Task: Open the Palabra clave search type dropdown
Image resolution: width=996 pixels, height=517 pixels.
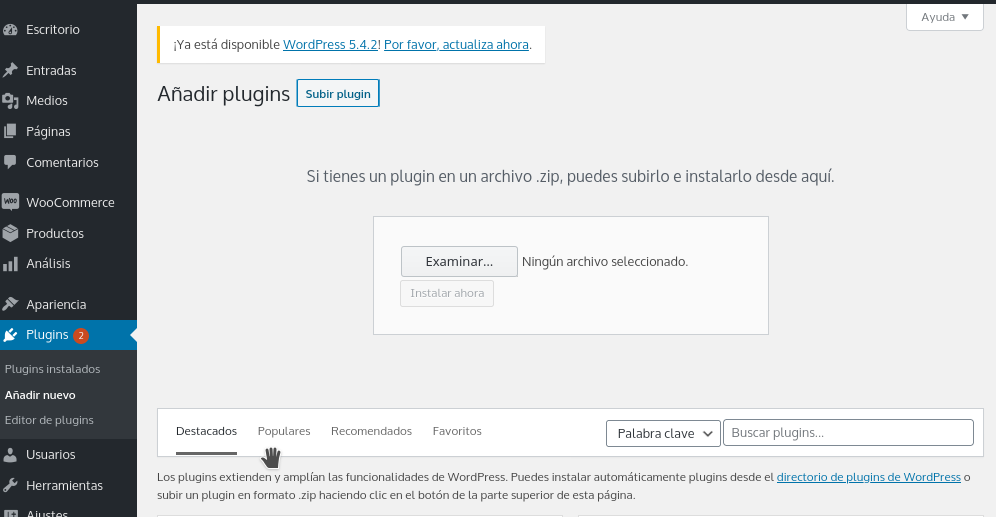Action: (x=663, y=433)
